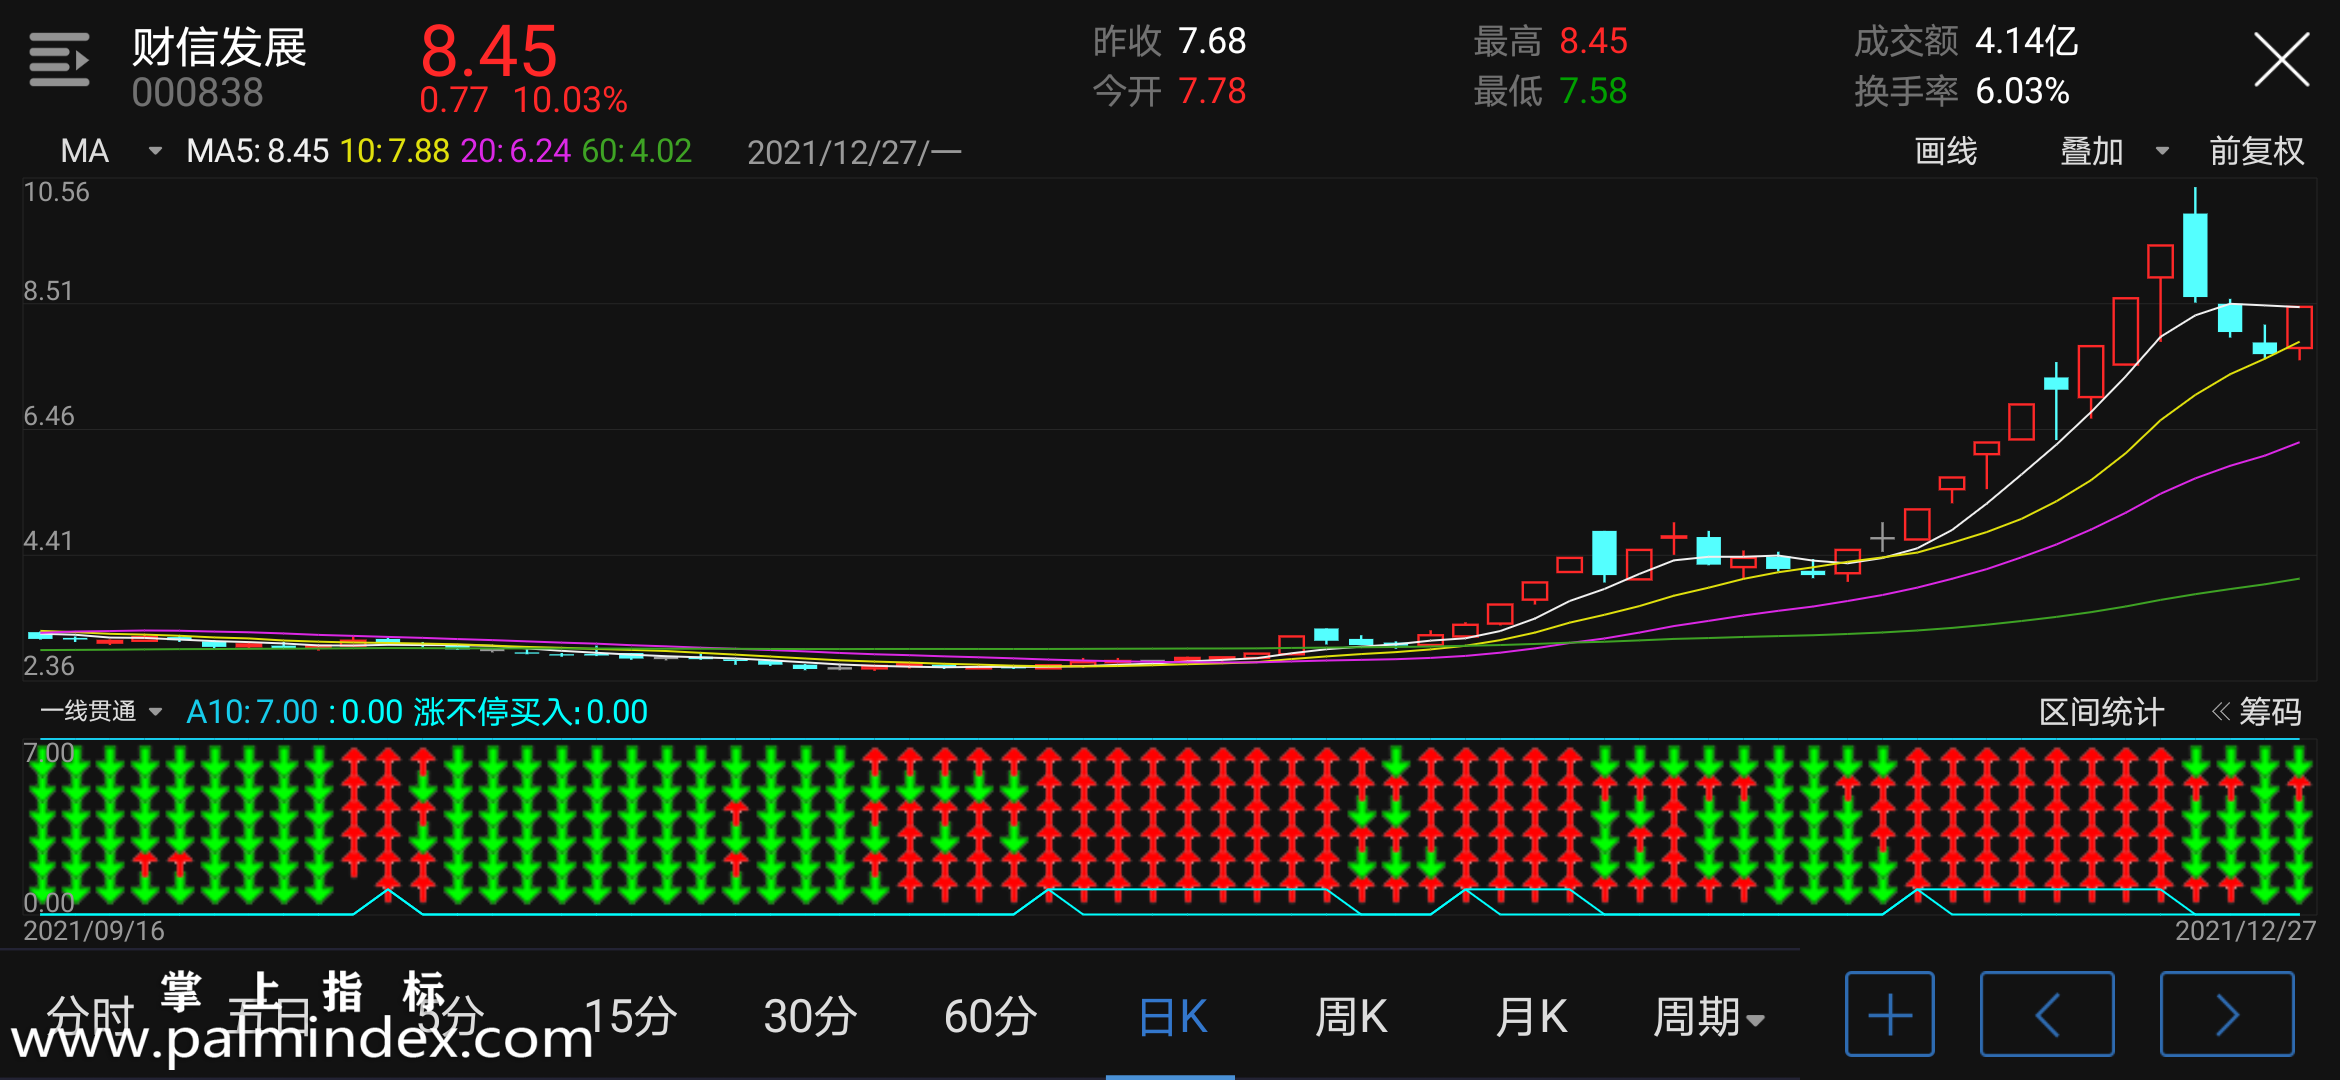Select the 日K tab
This screenshot has width=2340, height=1080.
pos(1173,1017)
